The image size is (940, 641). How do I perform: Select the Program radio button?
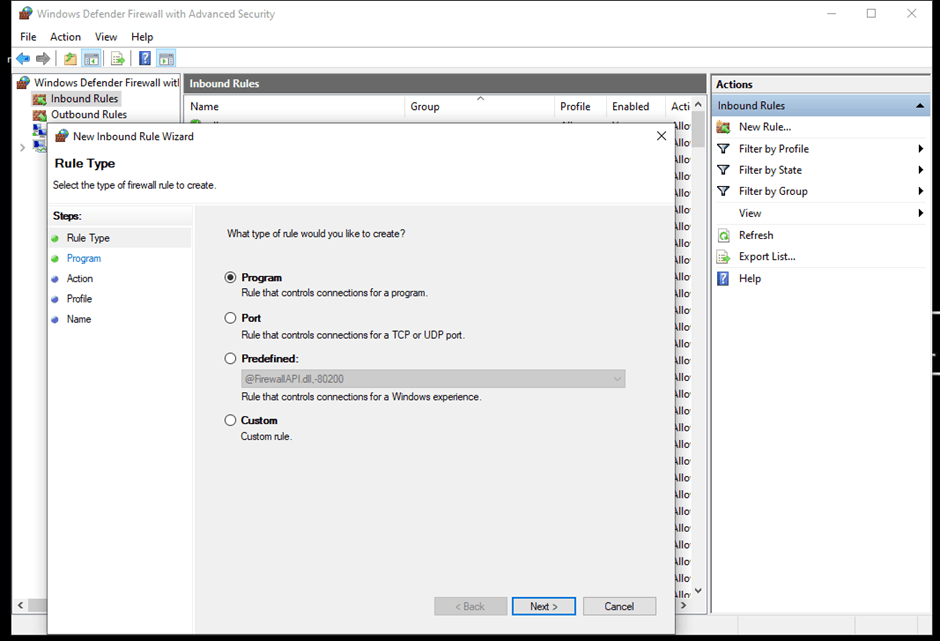[231, 278]
